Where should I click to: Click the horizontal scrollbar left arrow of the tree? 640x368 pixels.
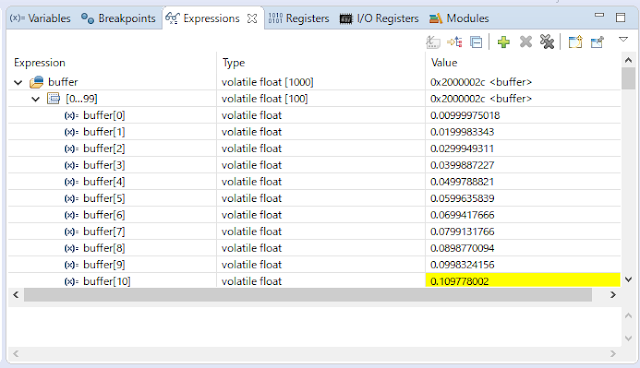point(16,295)
